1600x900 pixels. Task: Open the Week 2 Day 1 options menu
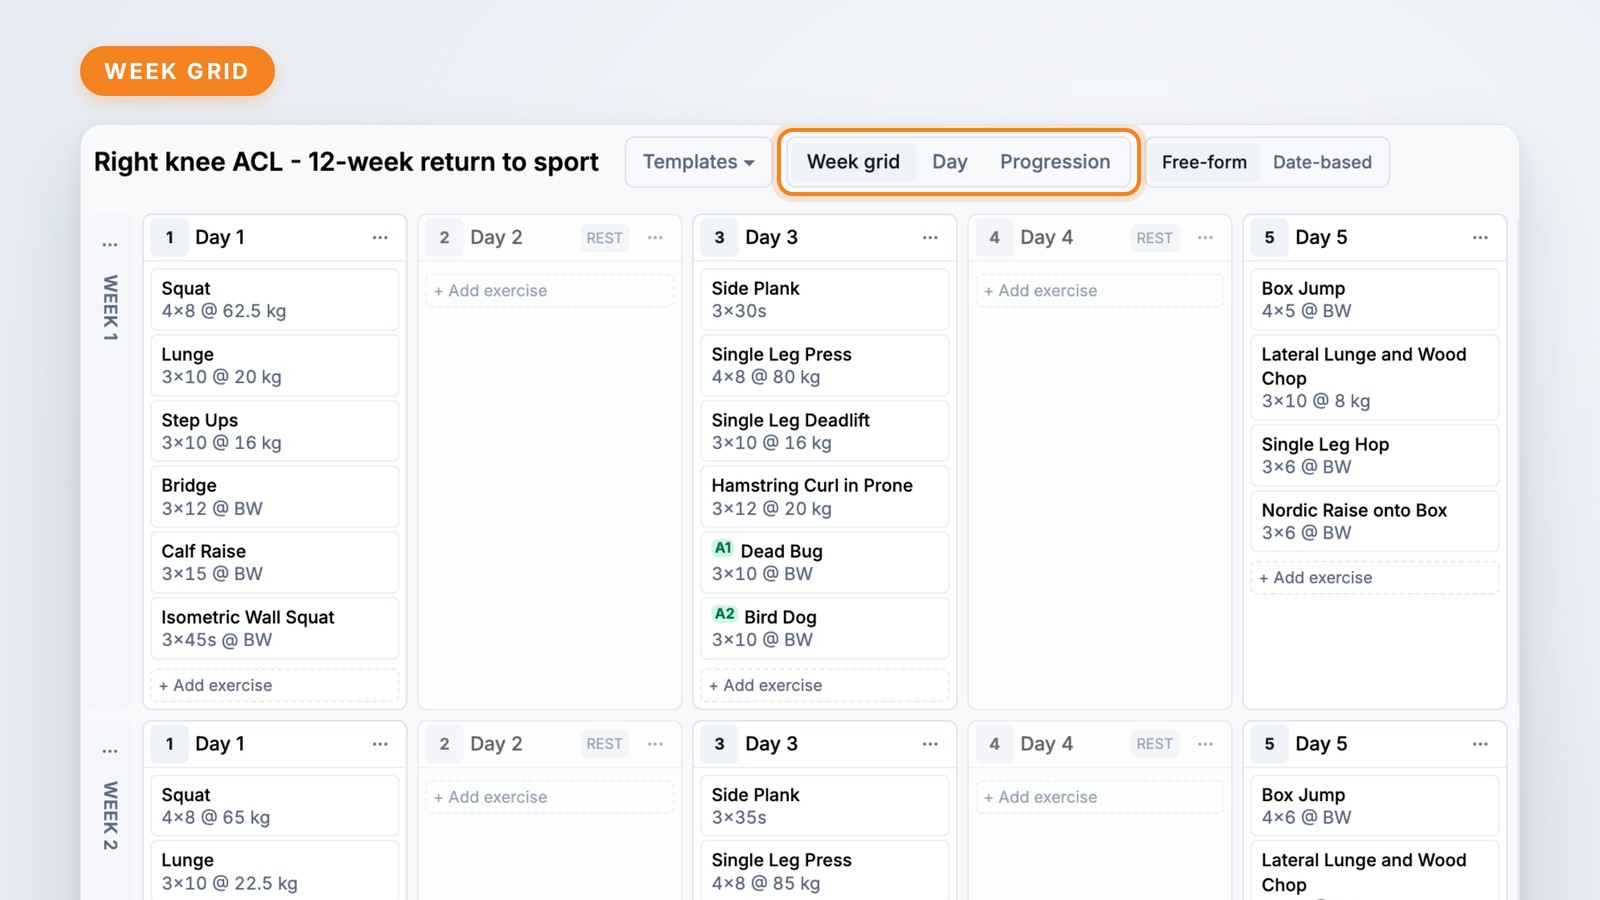tap(380, 744)
